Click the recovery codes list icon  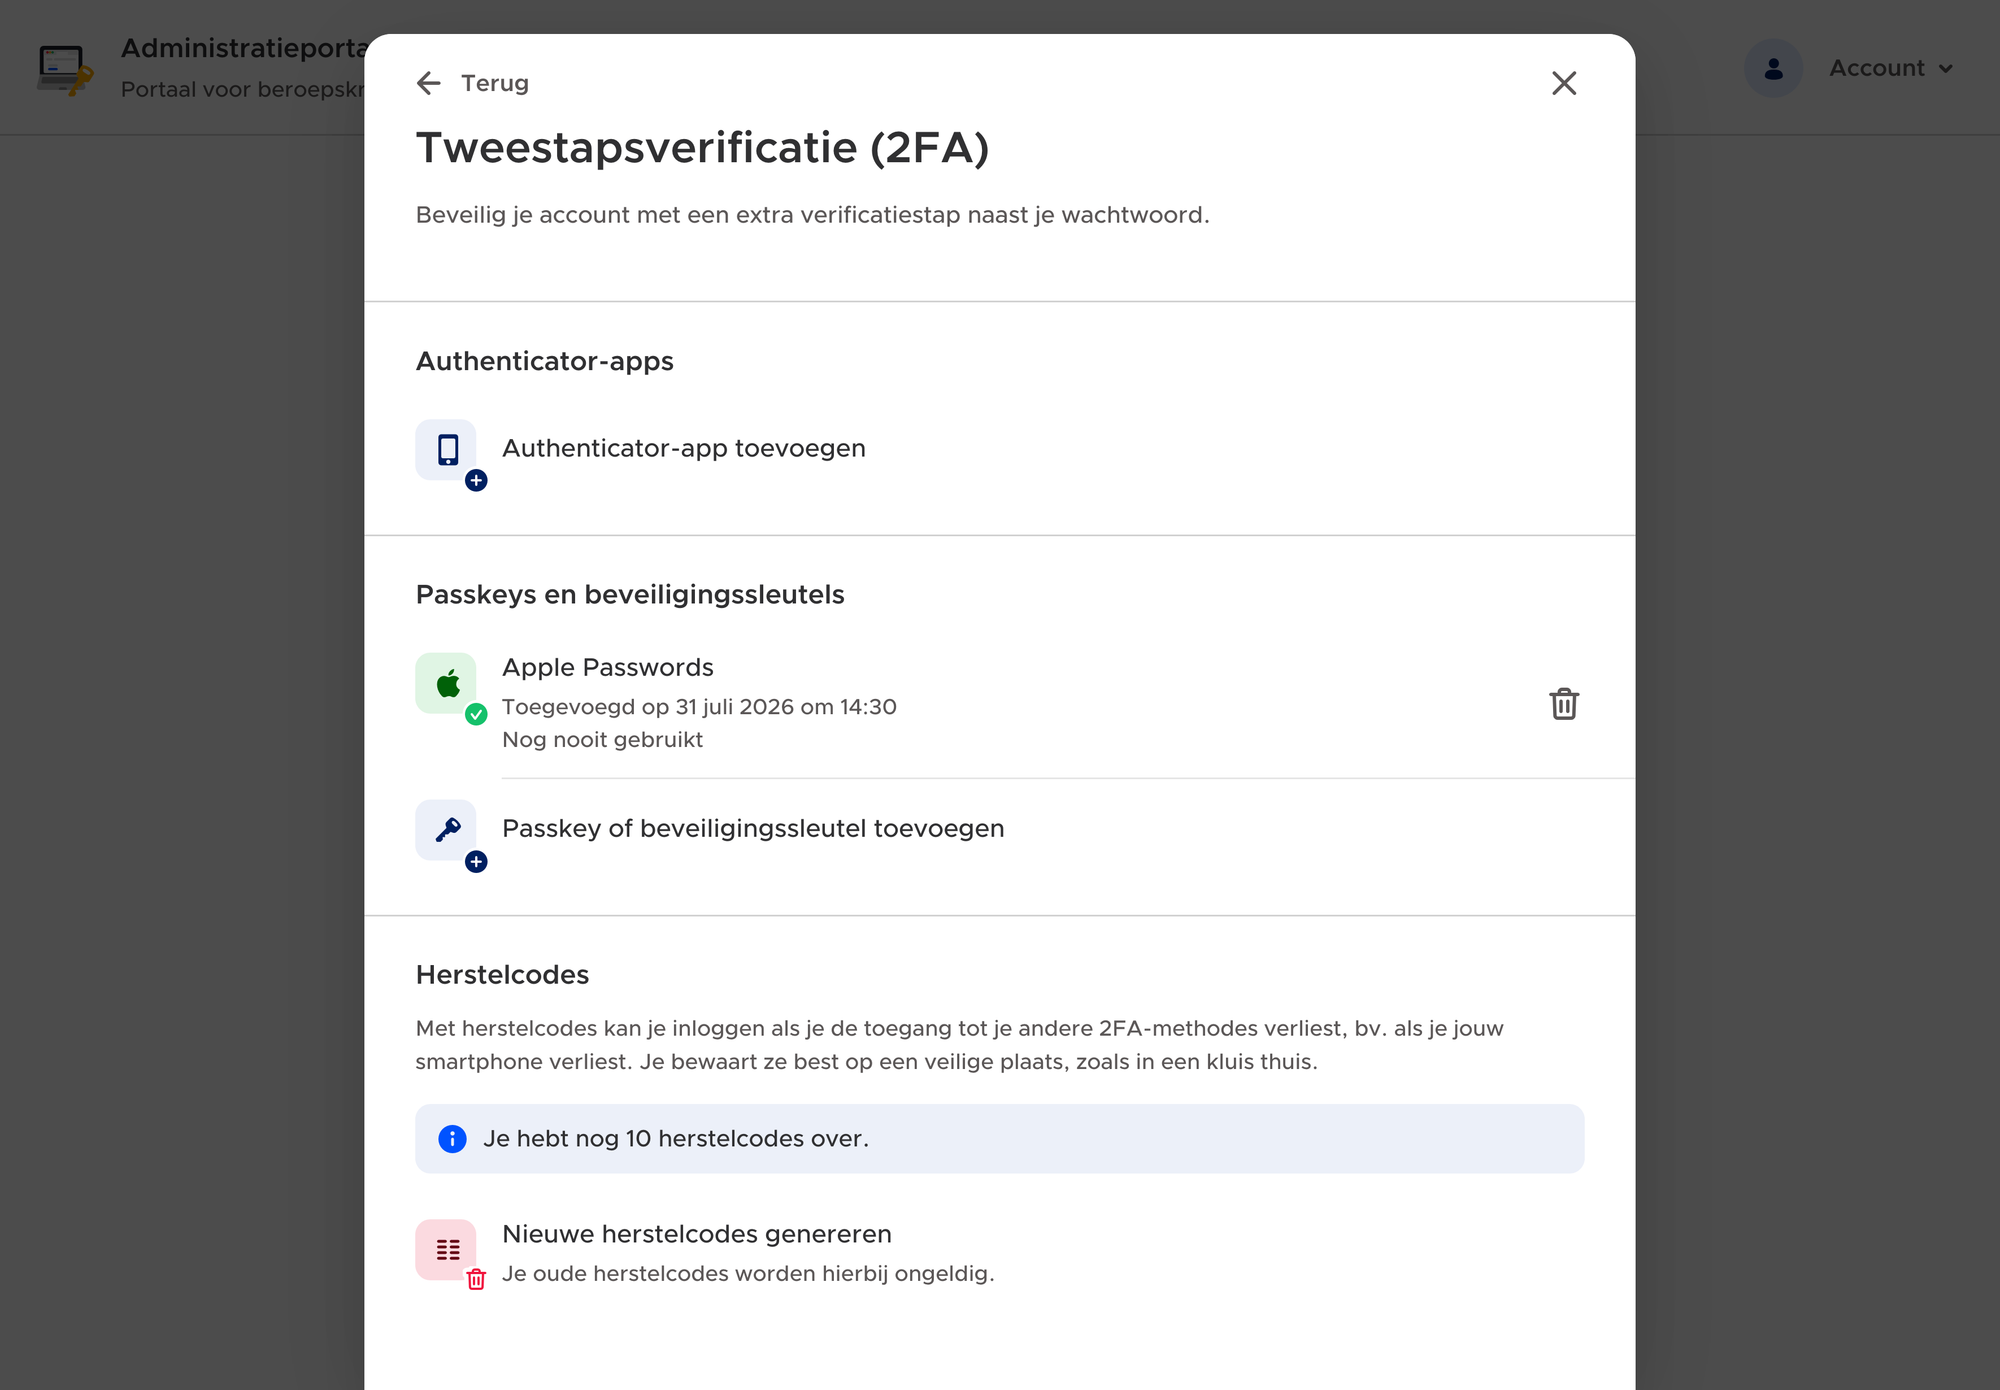click(446, 1249)
